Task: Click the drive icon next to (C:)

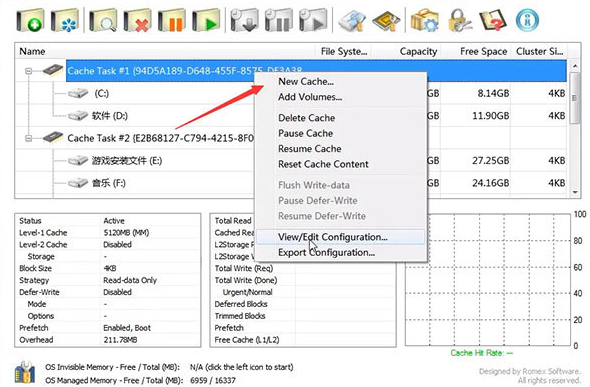Action: click(78, 93)
